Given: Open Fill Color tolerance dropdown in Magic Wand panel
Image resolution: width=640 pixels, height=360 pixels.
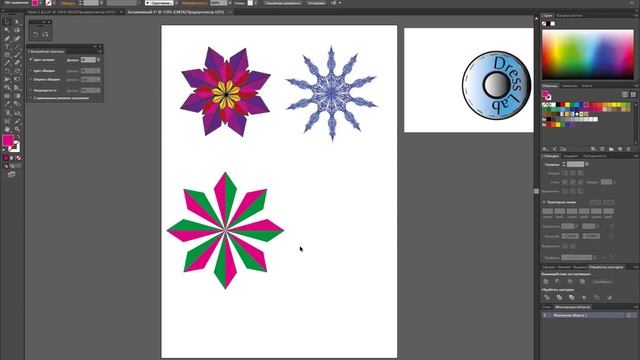Looking at the screenshot, I should pos(99,60).
